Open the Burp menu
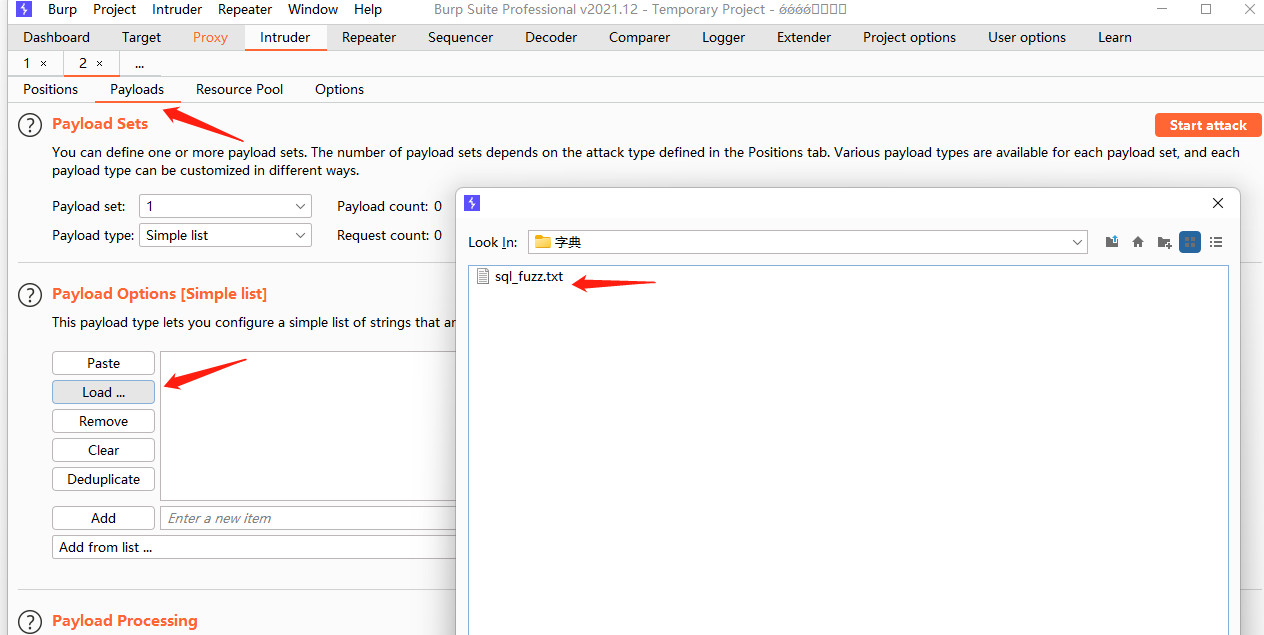Screen dimensions: 1264x635 [63, 9]
